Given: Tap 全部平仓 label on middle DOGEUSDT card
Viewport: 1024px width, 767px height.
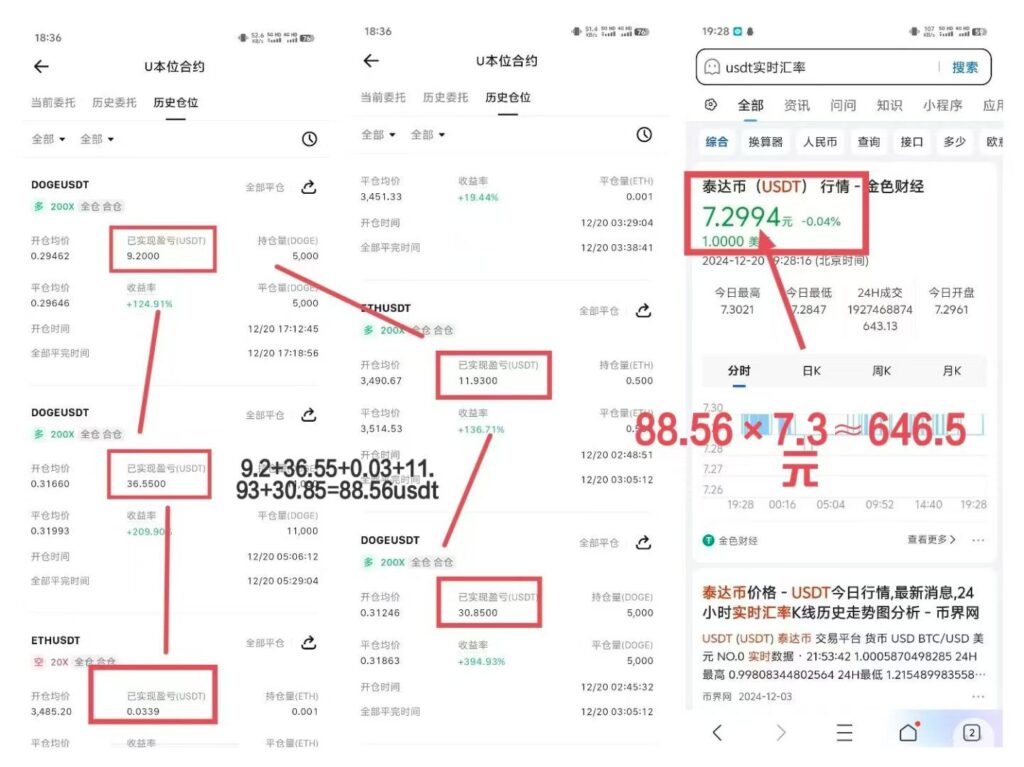Looking at the screenshot, I should pyautogui.click(x=599, y=543).
